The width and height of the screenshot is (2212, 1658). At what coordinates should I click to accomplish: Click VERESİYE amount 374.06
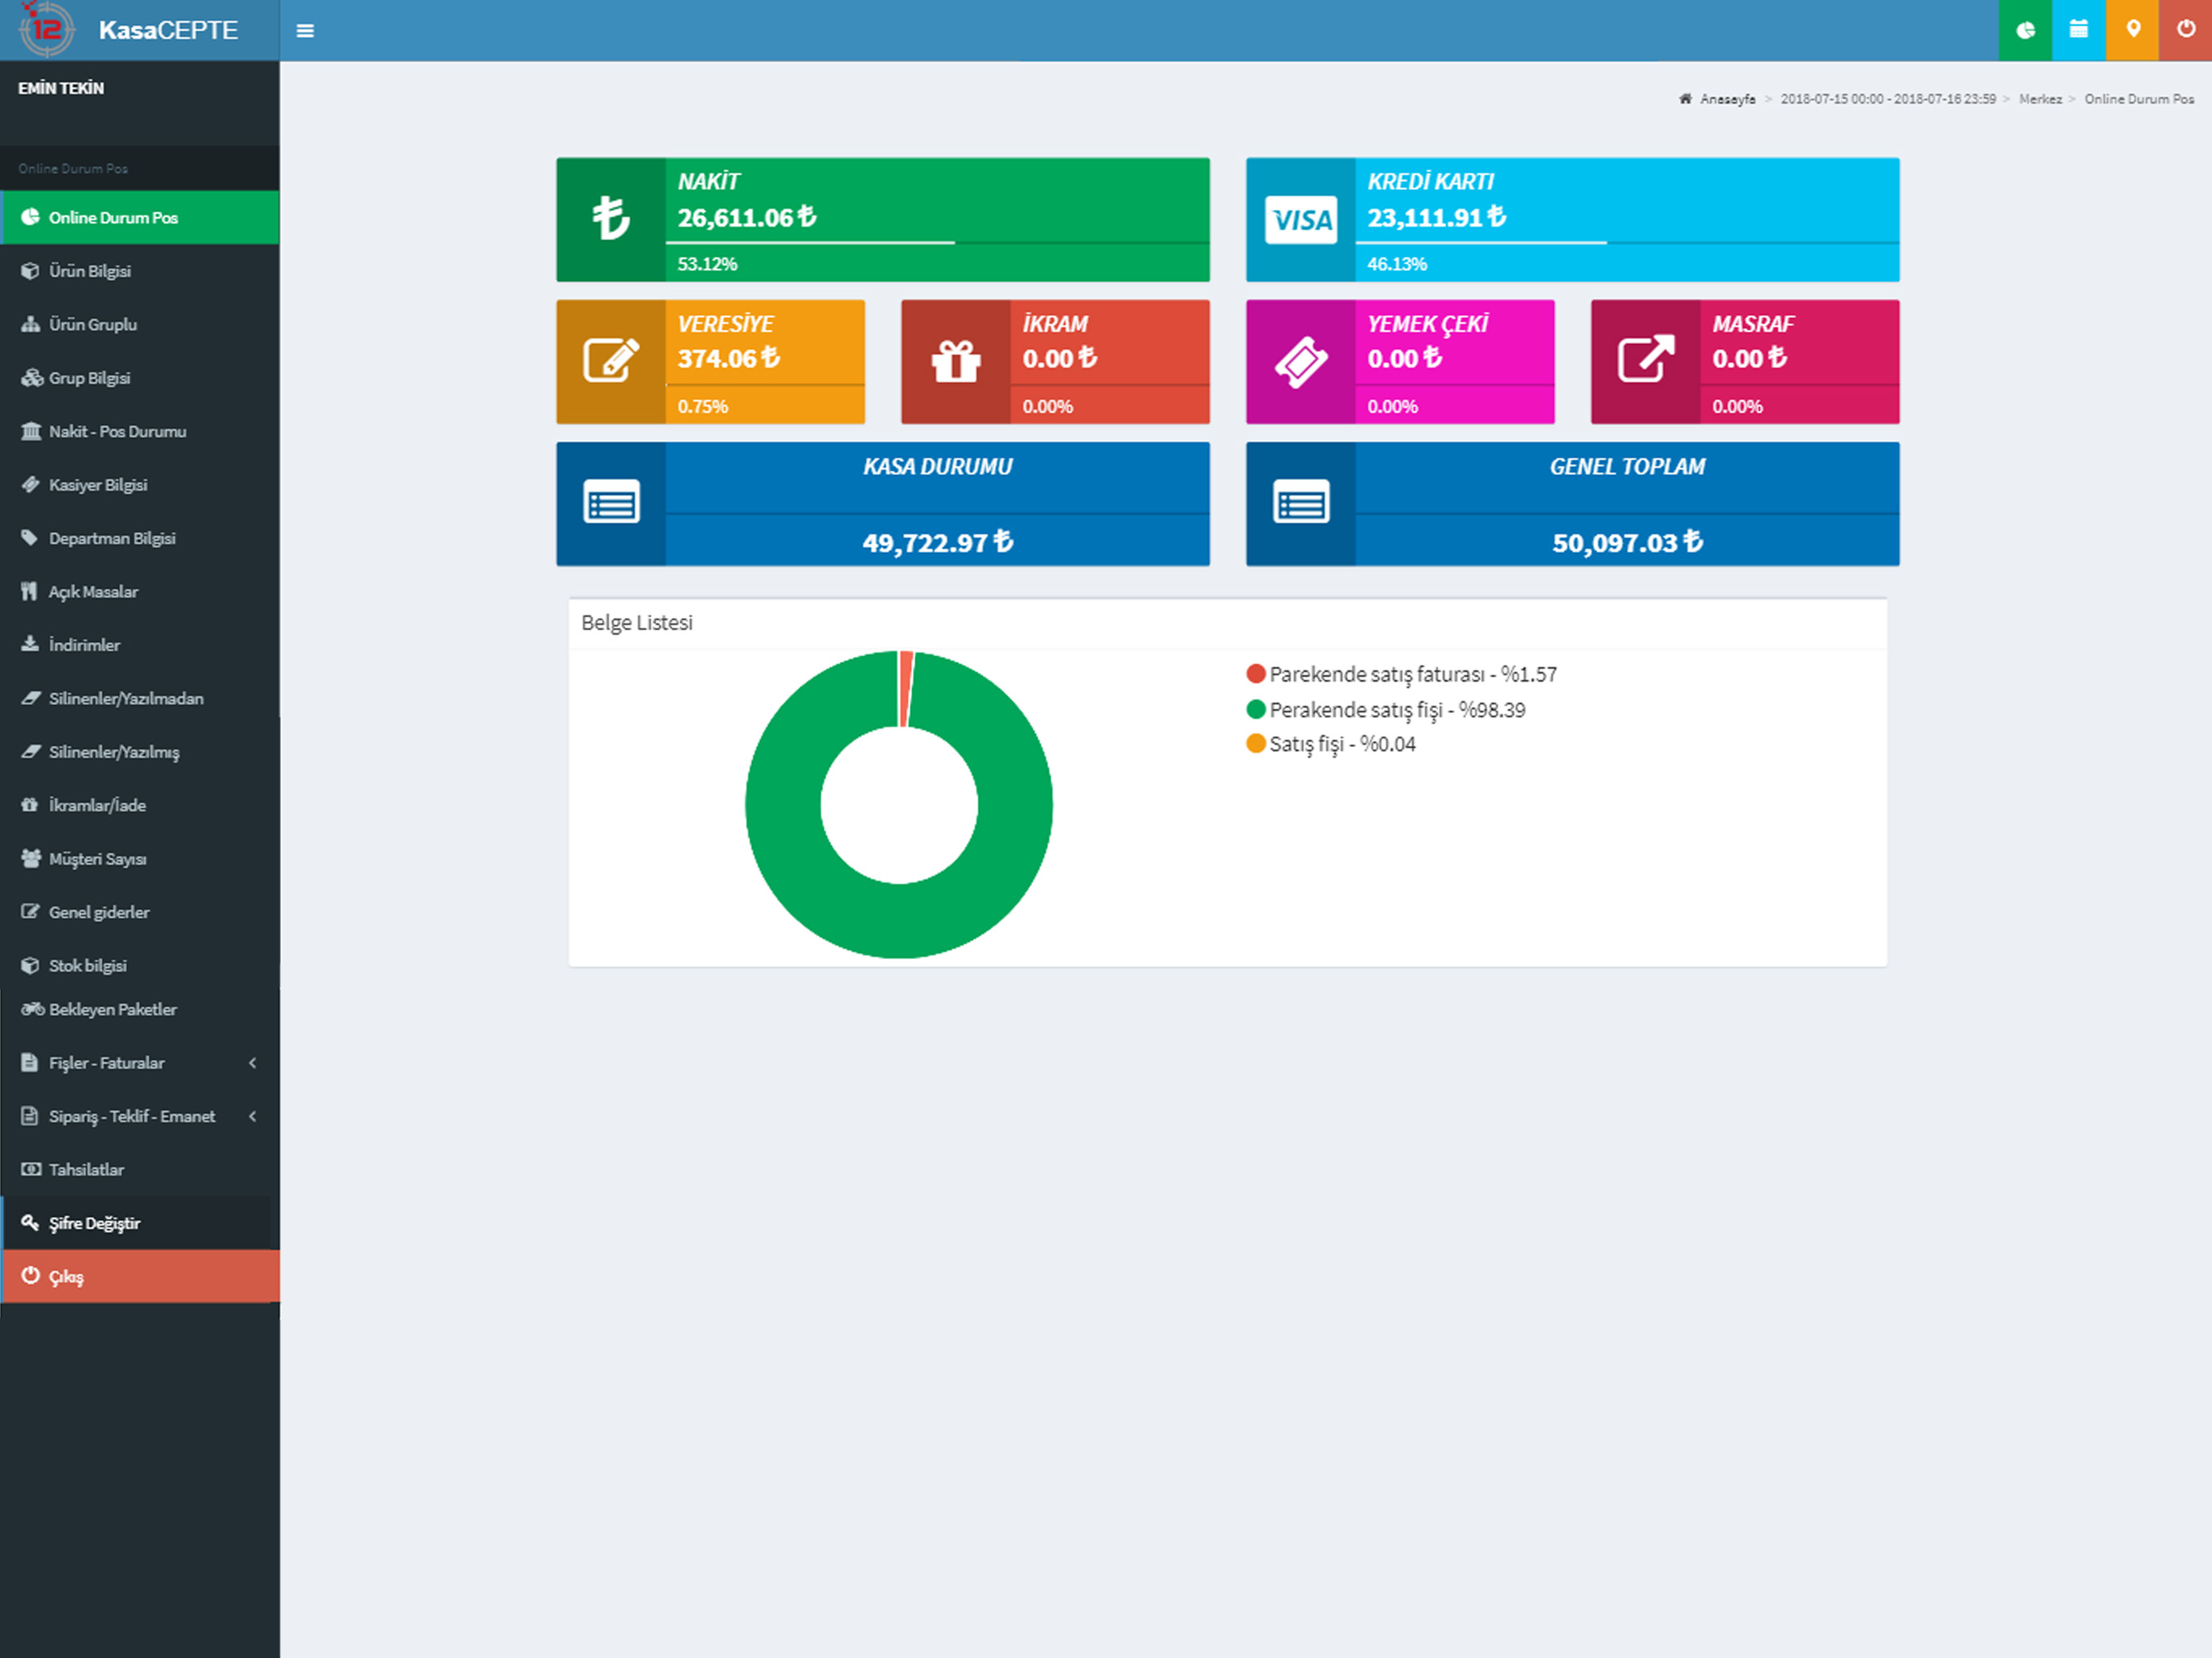click(729, 358)
